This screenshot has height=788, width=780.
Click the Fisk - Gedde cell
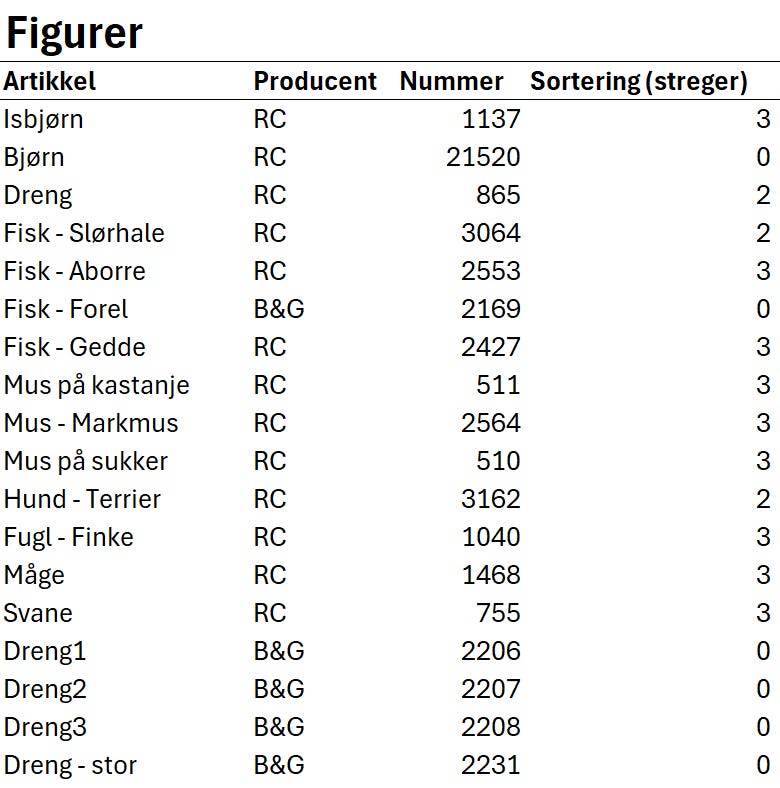(75, 347)
